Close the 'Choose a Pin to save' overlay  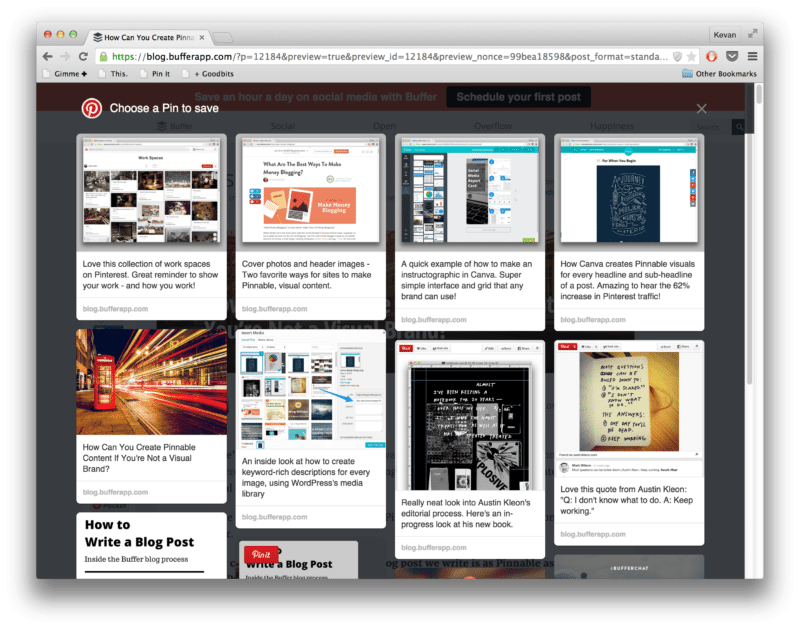[x=701, y=109]
